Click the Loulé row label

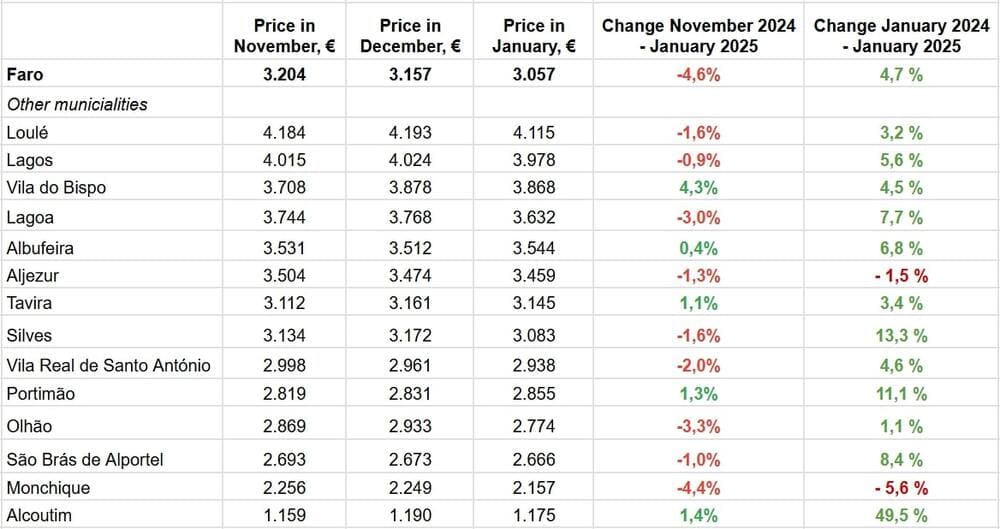(x=27, y=132)
